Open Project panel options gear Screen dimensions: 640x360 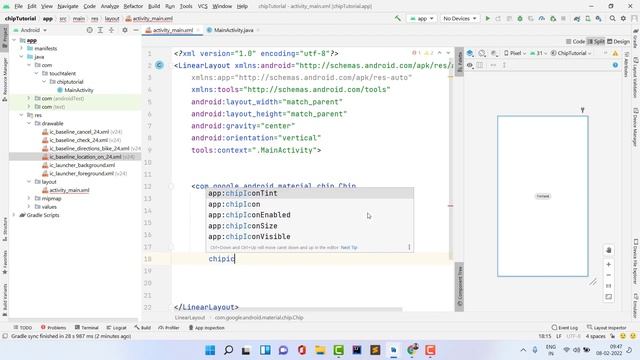tap(125, 30)
